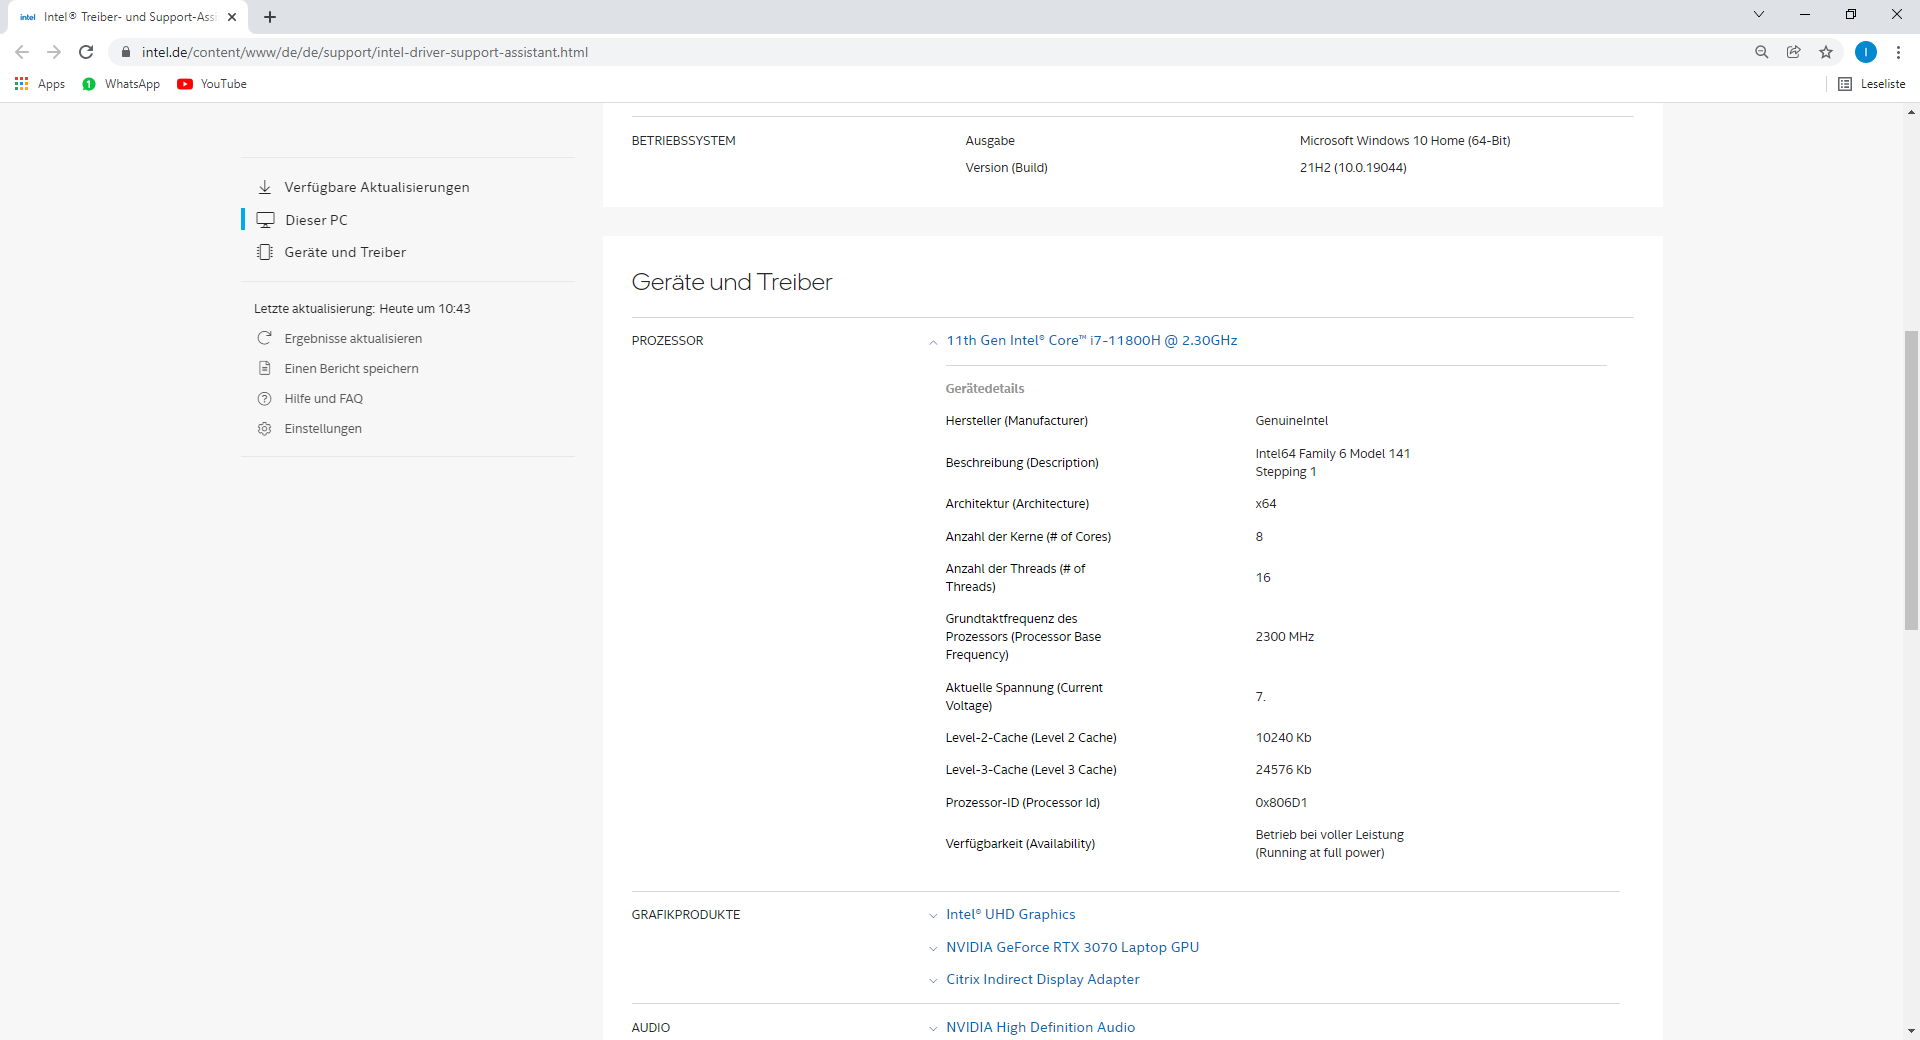Click the AUDIO section label
The width and height of the screenshot is (1920, 1040).
(x=651, y=1028)
